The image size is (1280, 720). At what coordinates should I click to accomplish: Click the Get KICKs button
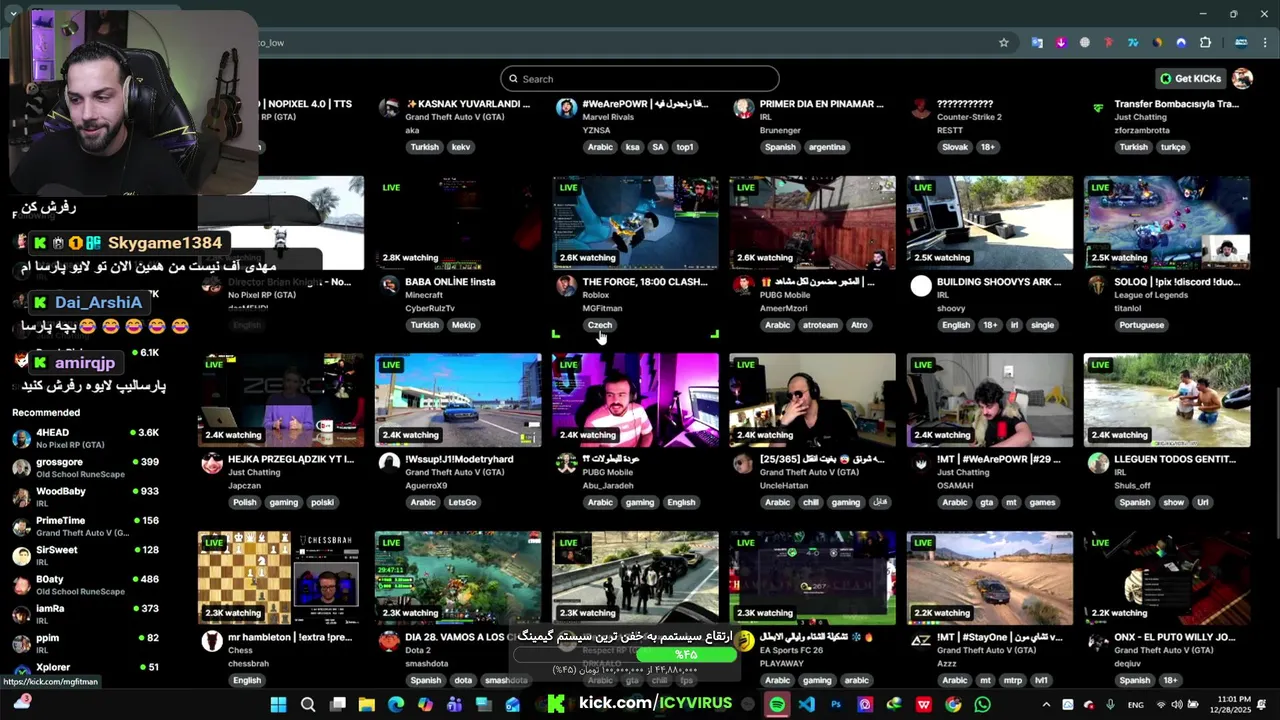pyautogui.click(x=1190, y=79)
